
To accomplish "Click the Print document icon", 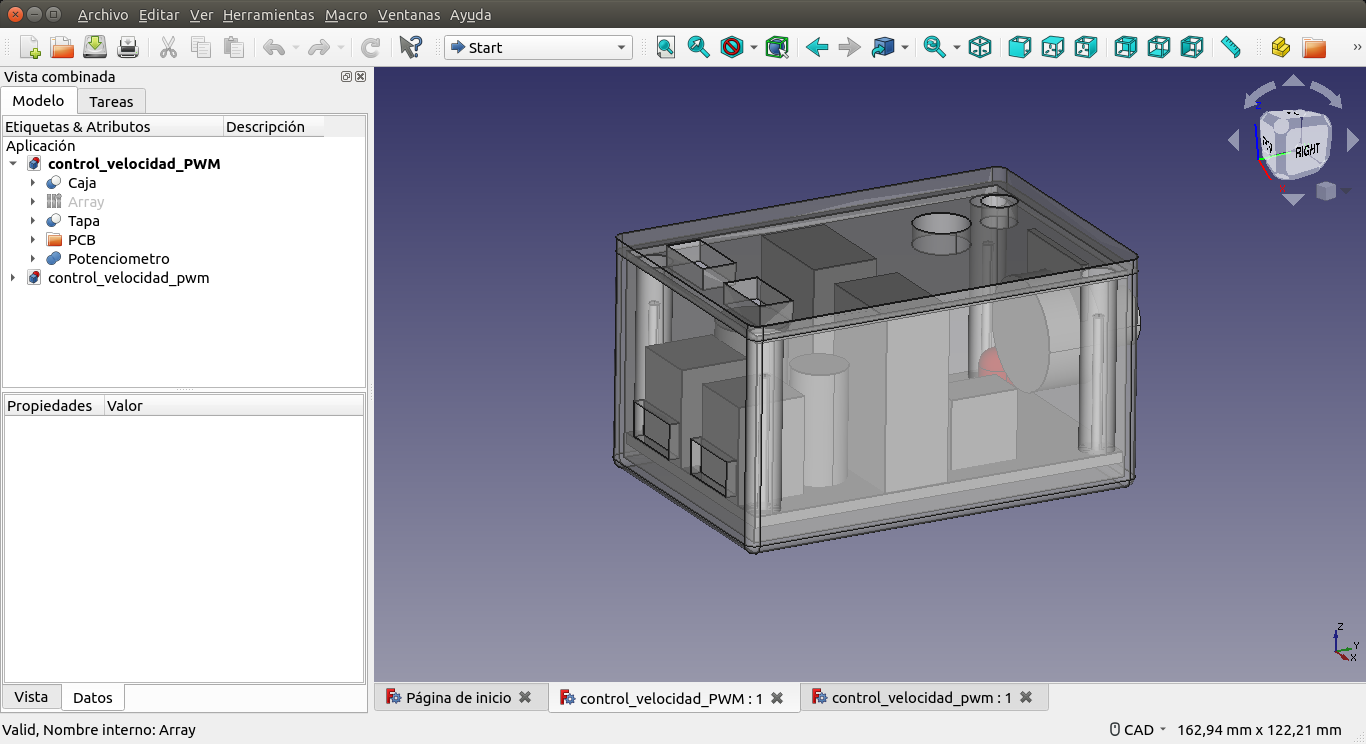I will (x=128, y=47).
